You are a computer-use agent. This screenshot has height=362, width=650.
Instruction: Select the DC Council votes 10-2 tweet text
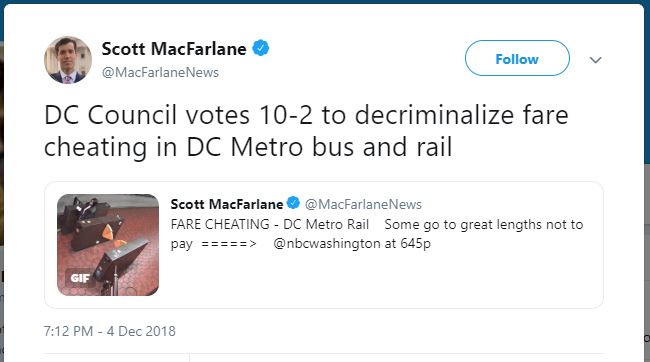[x=306, y=131]
